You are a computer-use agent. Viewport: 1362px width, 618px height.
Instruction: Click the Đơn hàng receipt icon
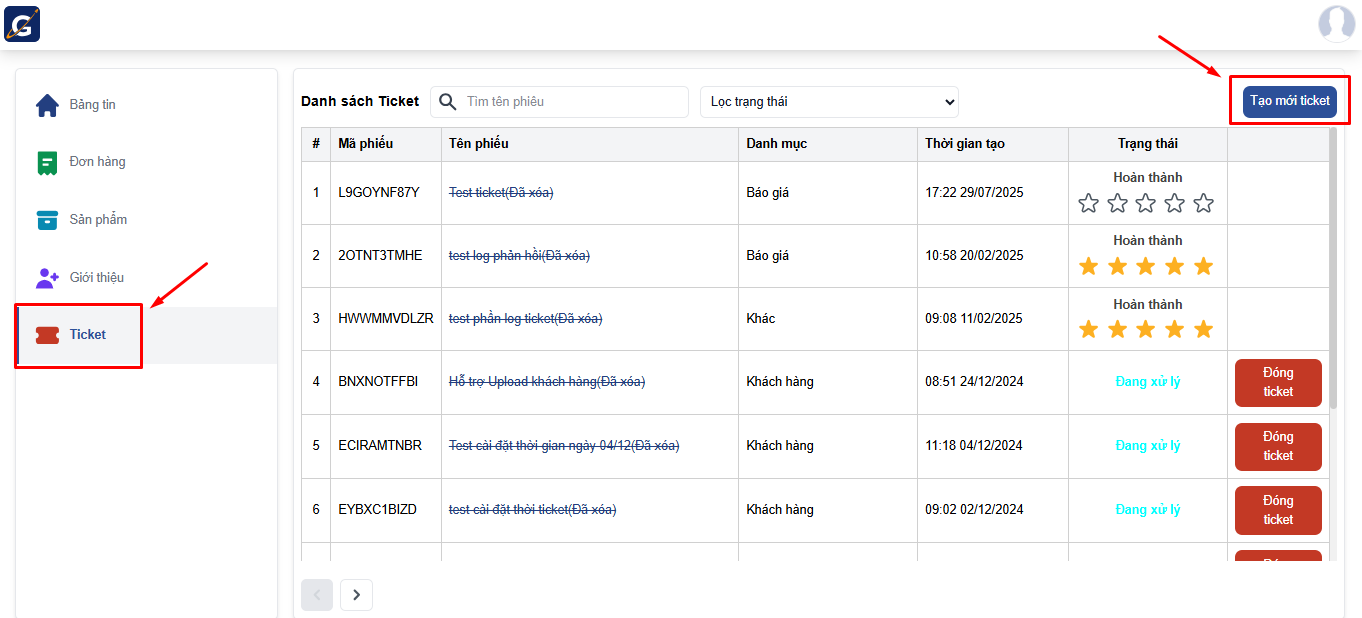47,162
